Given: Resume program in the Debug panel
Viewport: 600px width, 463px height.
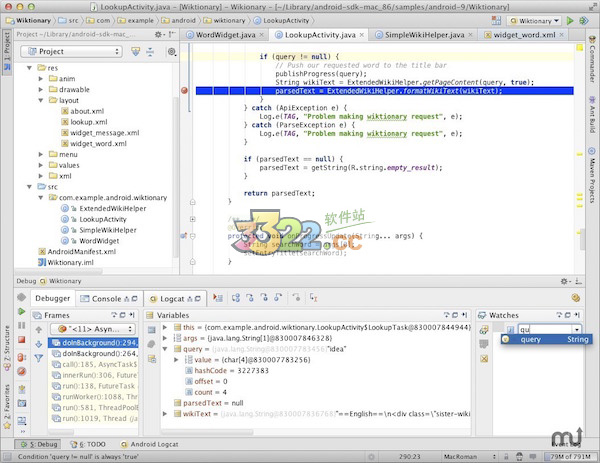Looking at the screenshot, I should point(20,312).
